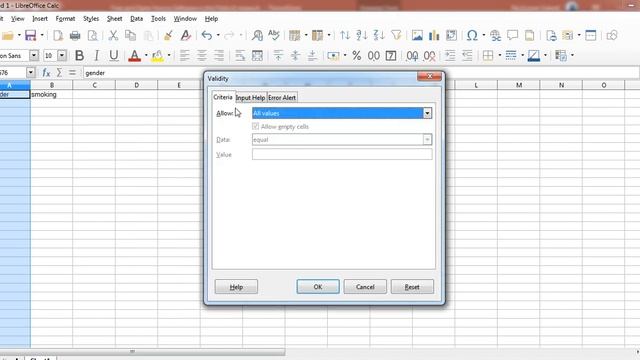Toggle Italic formatting

(97, 56)
